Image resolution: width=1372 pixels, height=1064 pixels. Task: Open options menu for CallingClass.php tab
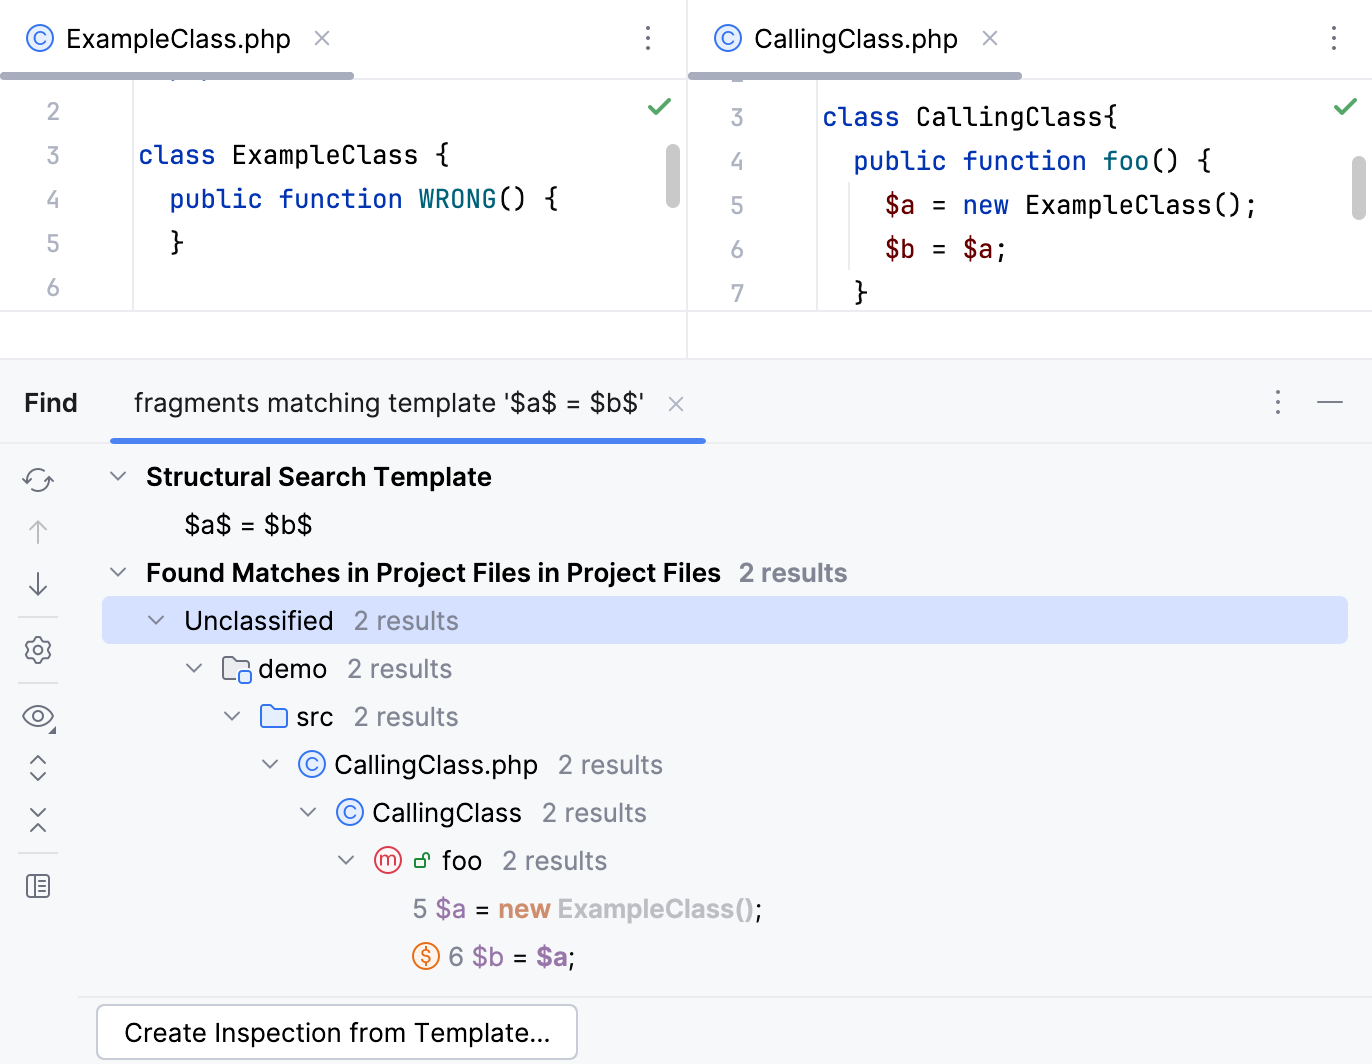click(x=1335, y=38)
